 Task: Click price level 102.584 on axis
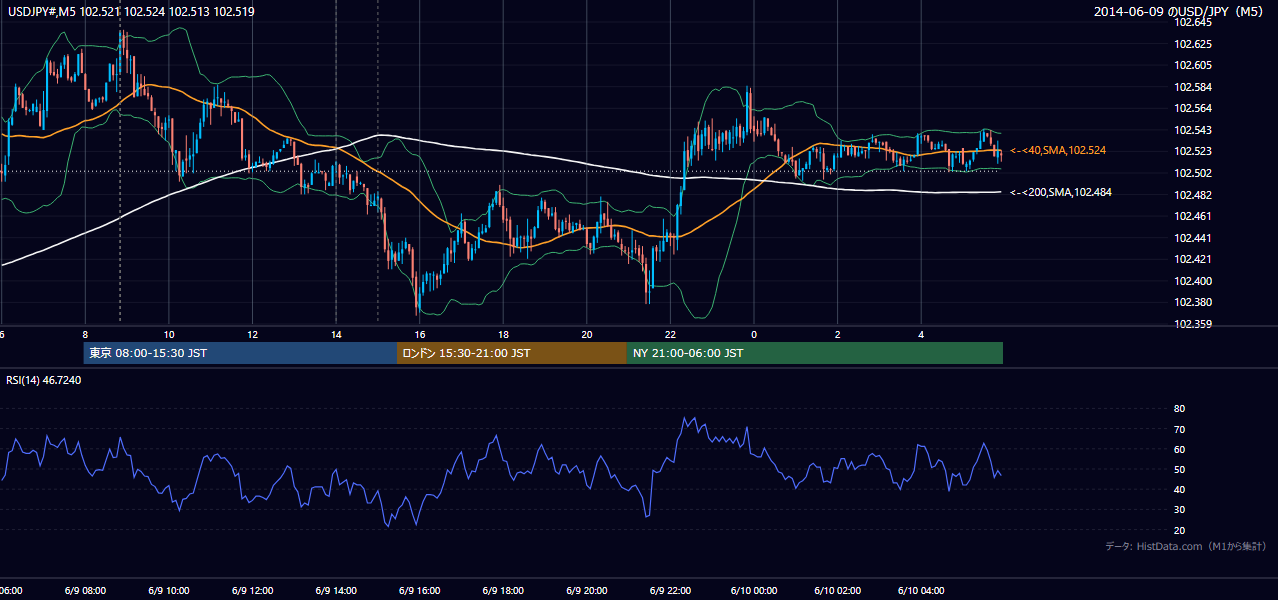[1193, 87]
